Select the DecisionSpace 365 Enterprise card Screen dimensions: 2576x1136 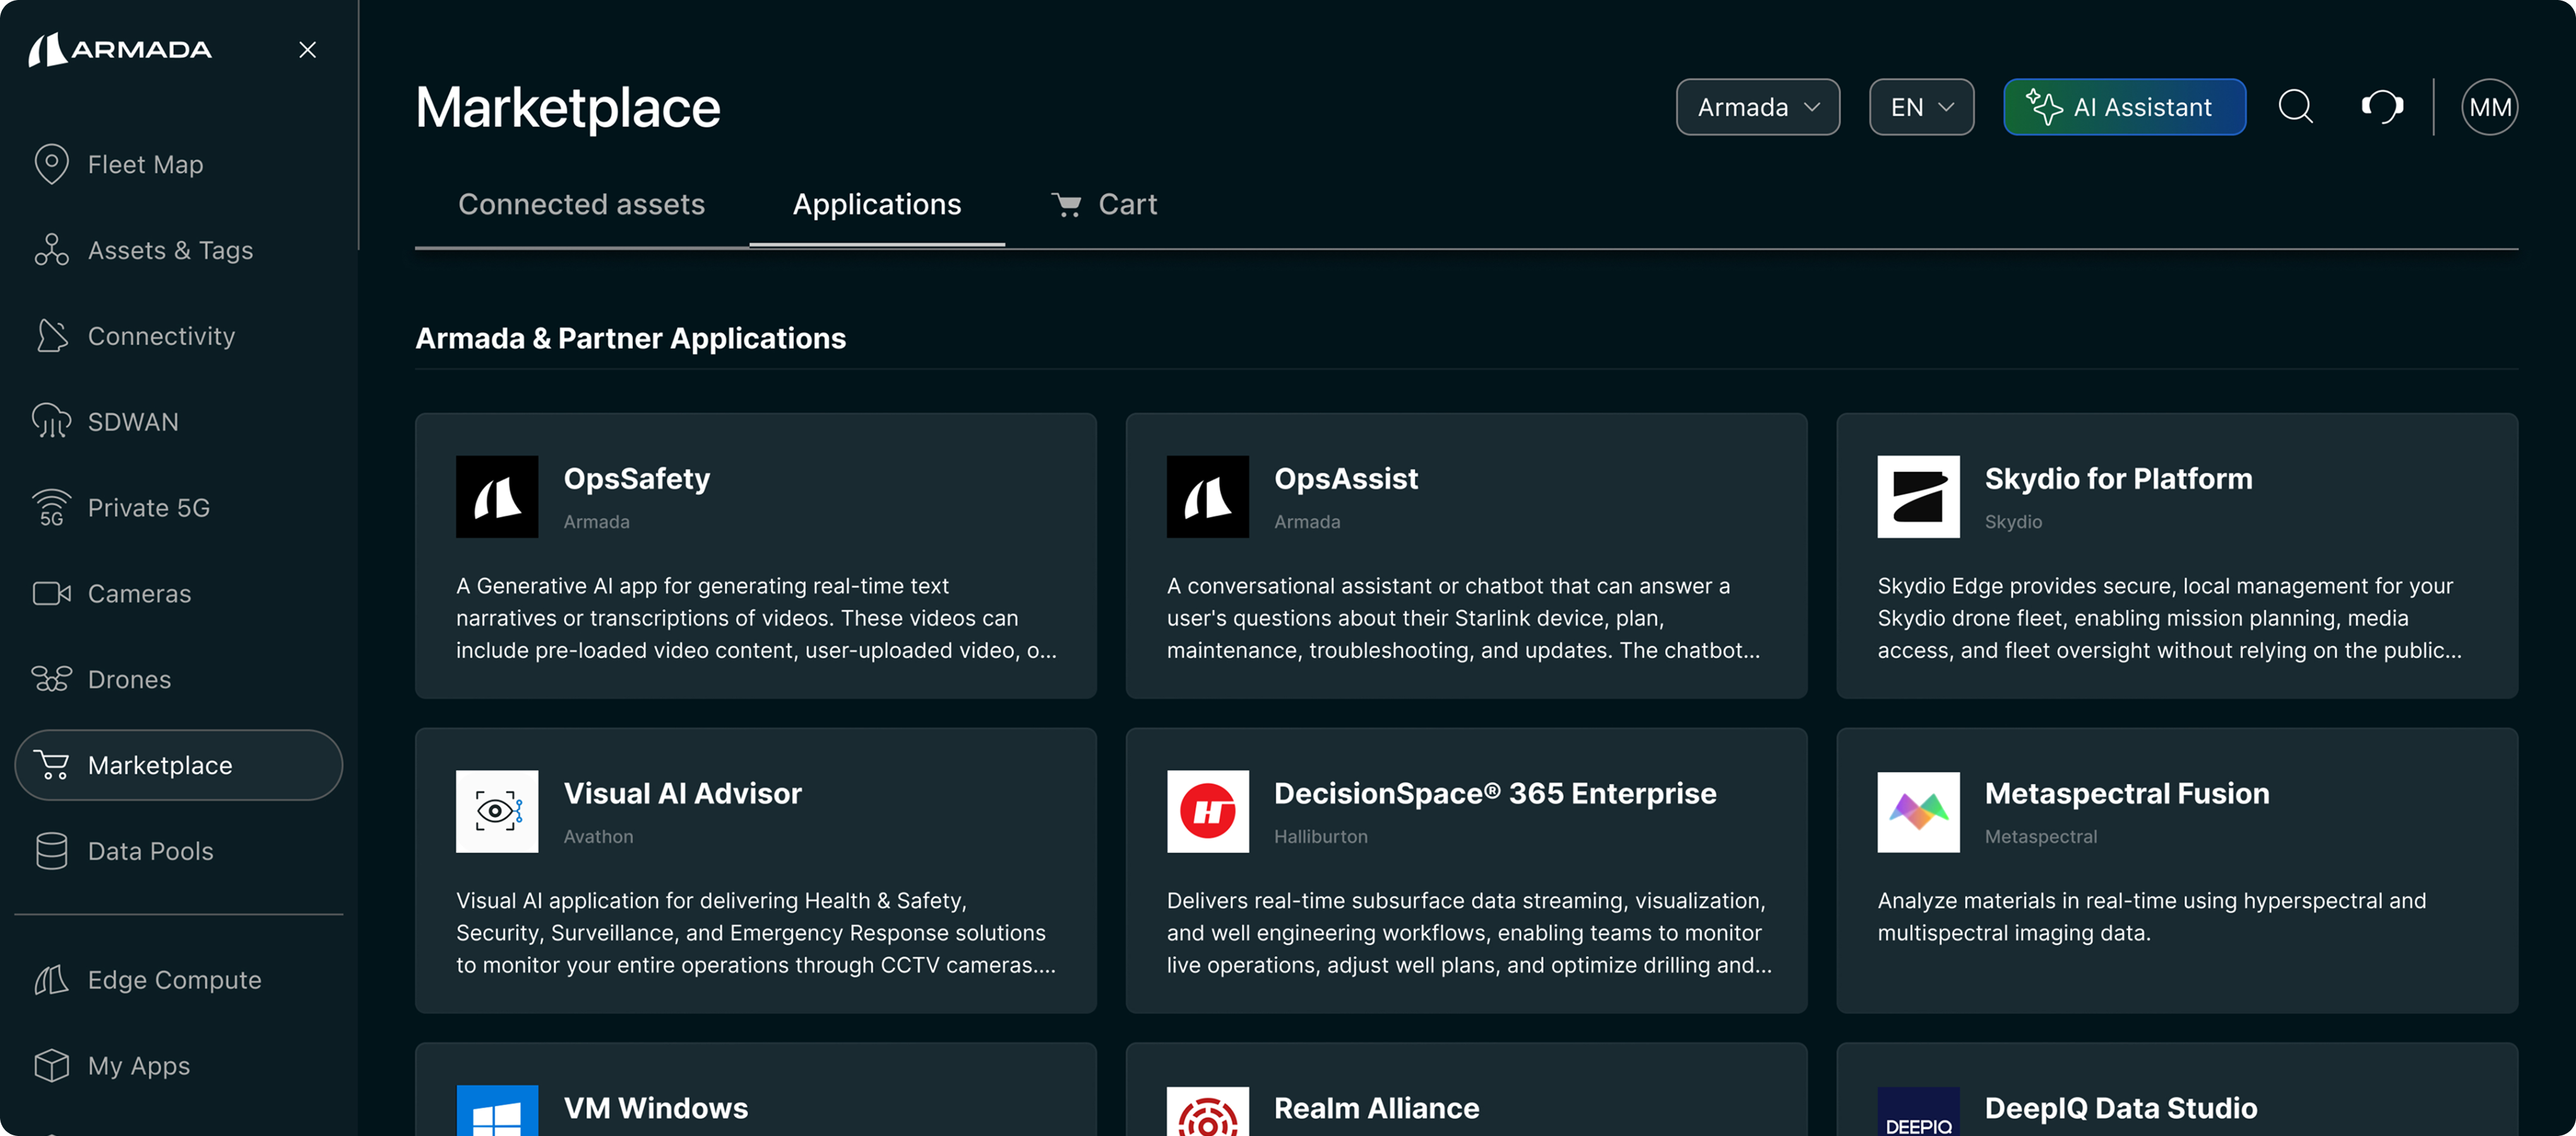(x=1465, y=870)
